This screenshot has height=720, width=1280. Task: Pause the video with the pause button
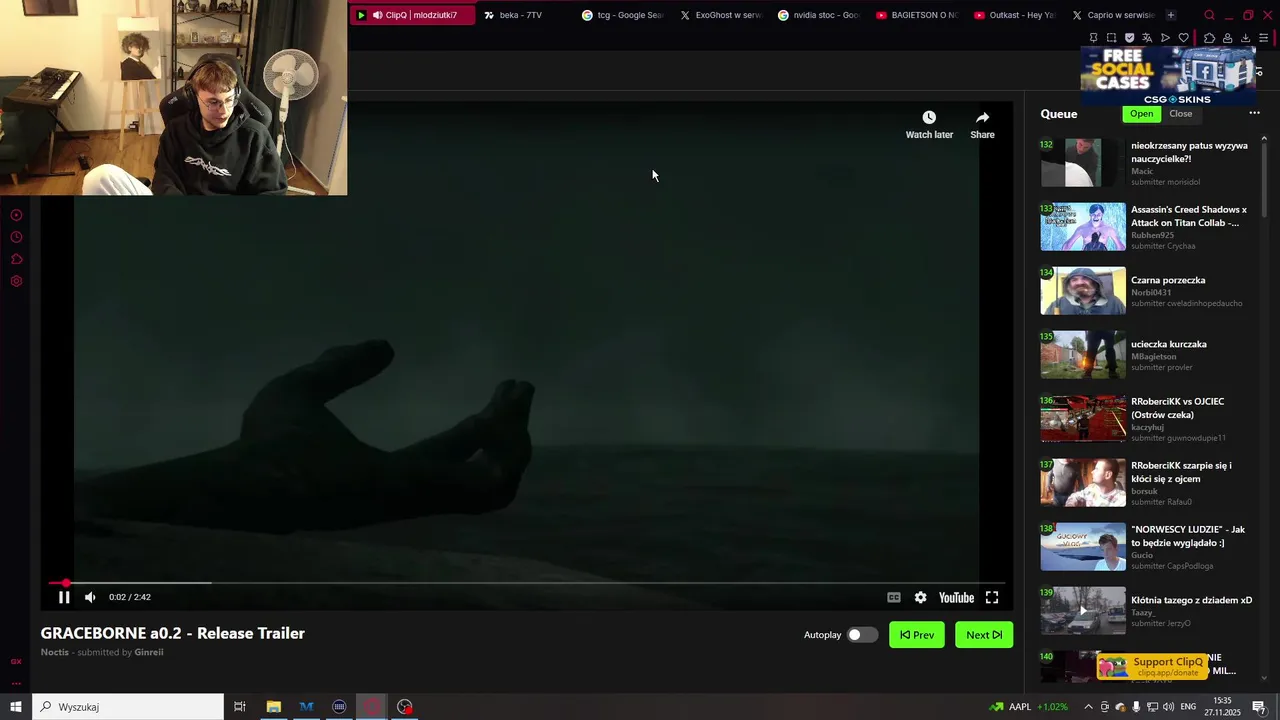coord(63,597)
